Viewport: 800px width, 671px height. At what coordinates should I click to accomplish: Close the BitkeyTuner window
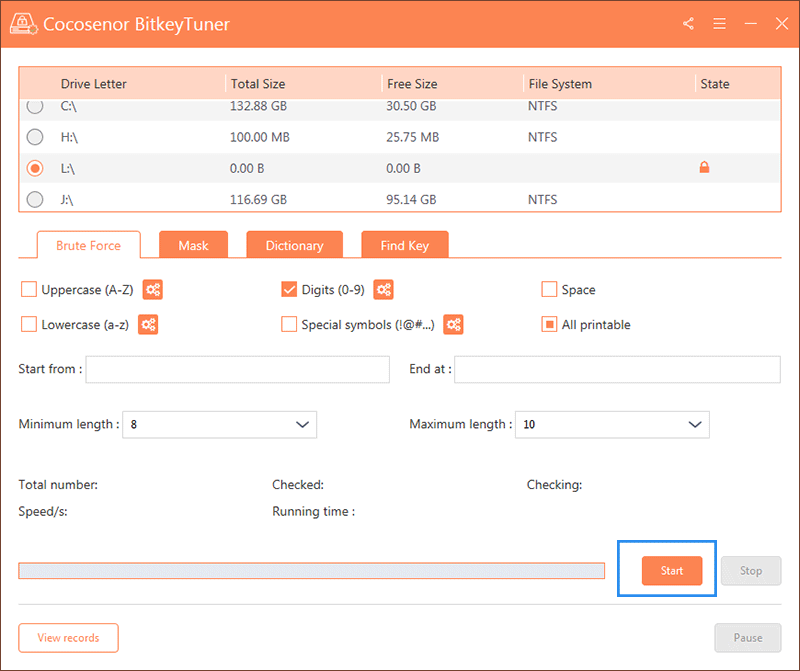pos(782,23)
